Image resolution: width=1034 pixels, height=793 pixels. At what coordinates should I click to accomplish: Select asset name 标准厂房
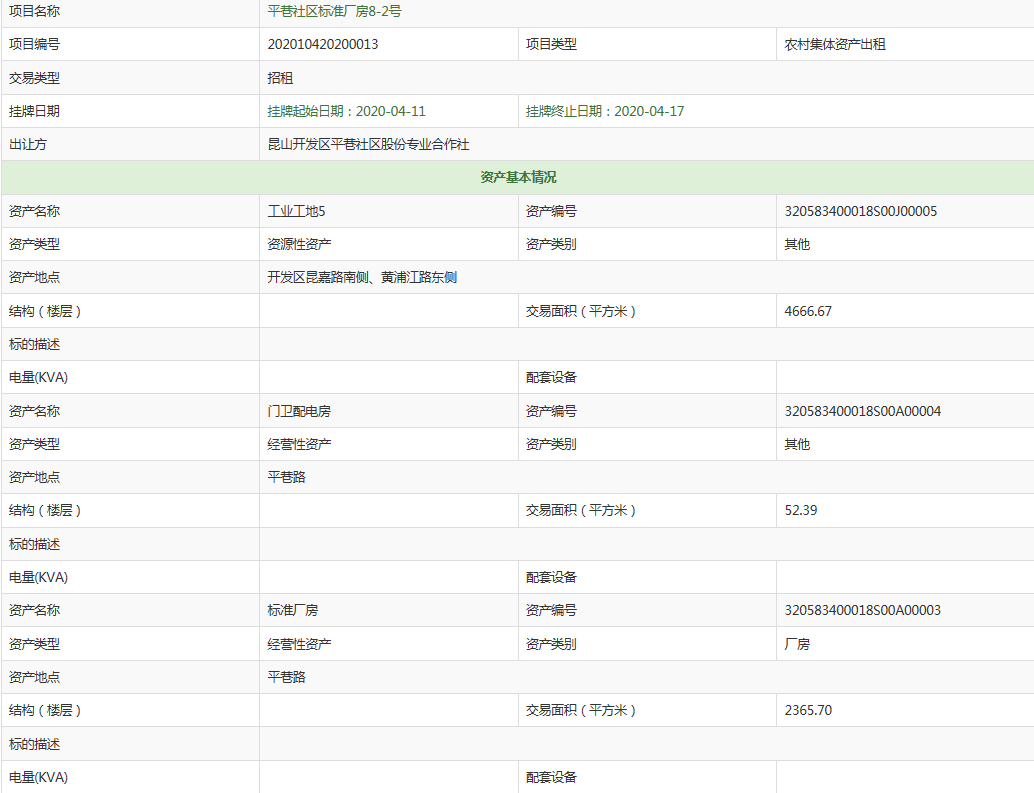(x=293, y=610)
